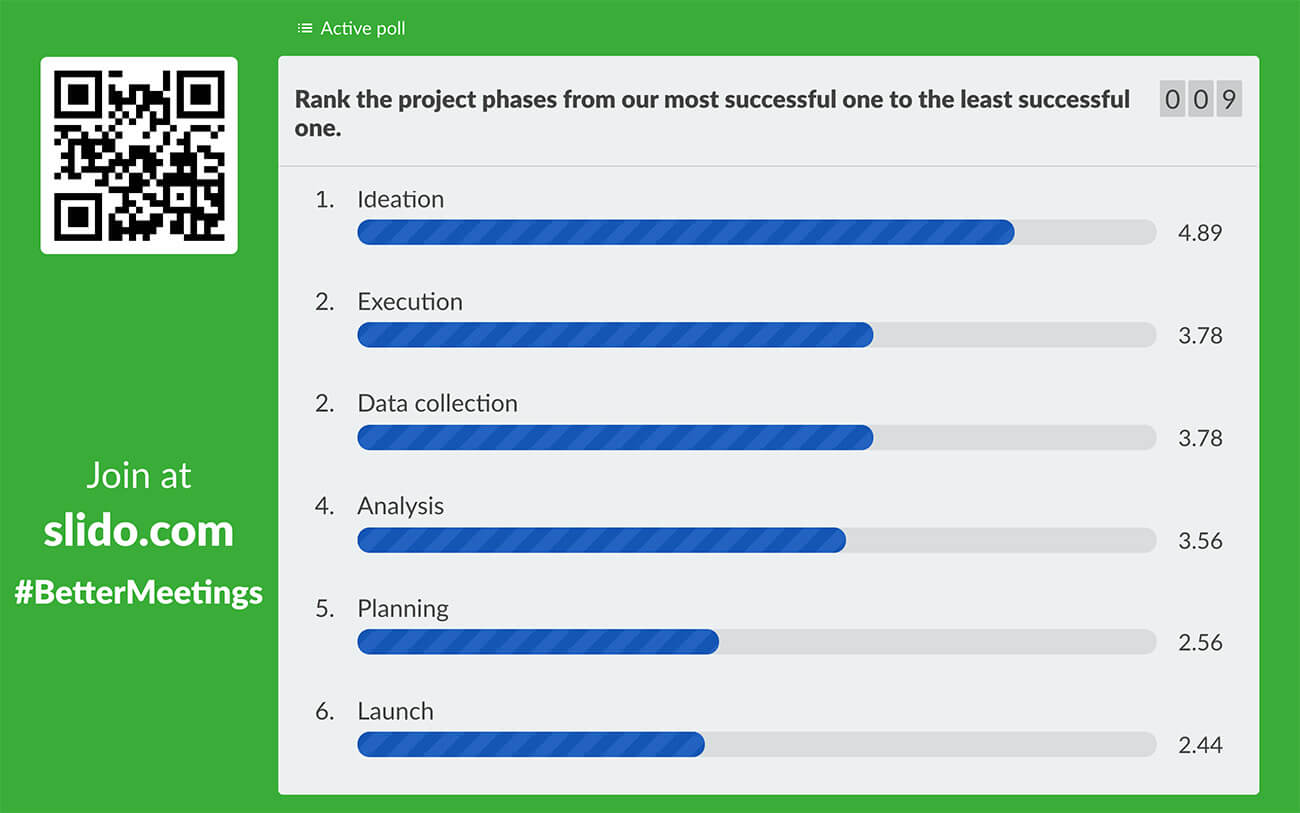Click the number 6 beside Launch
Screen dimensions: 1300x813
[323, 711]
